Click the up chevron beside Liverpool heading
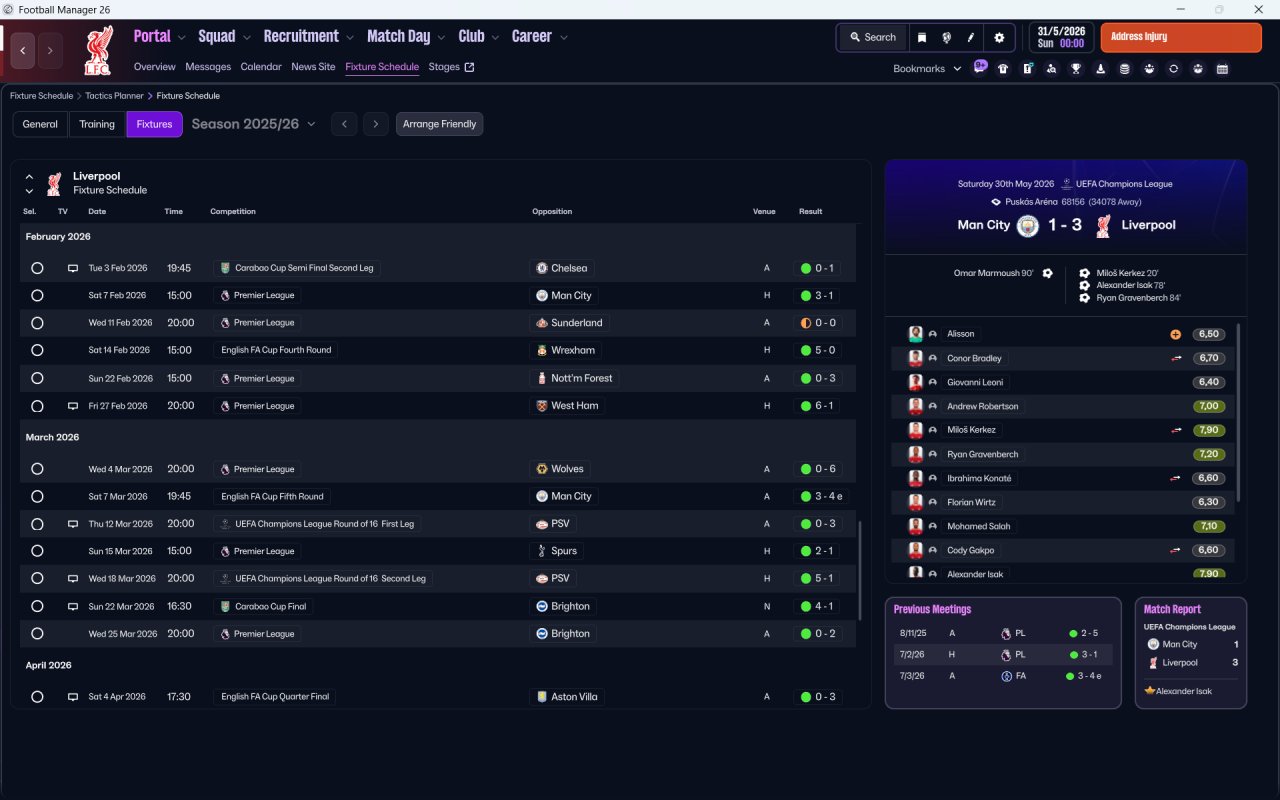Viewport: 1280px width, 800px height. tap(29, 176)
